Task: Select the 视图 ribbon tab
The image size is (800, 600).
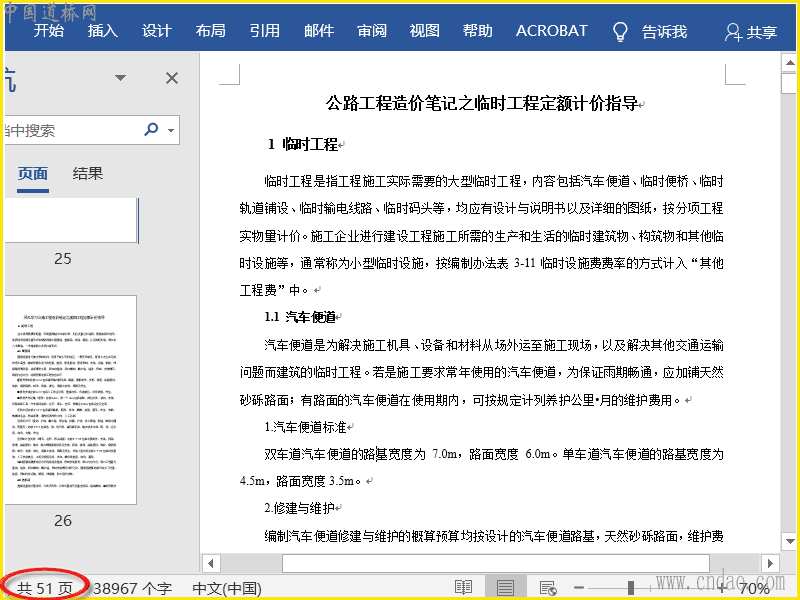Action: point(424,31)
